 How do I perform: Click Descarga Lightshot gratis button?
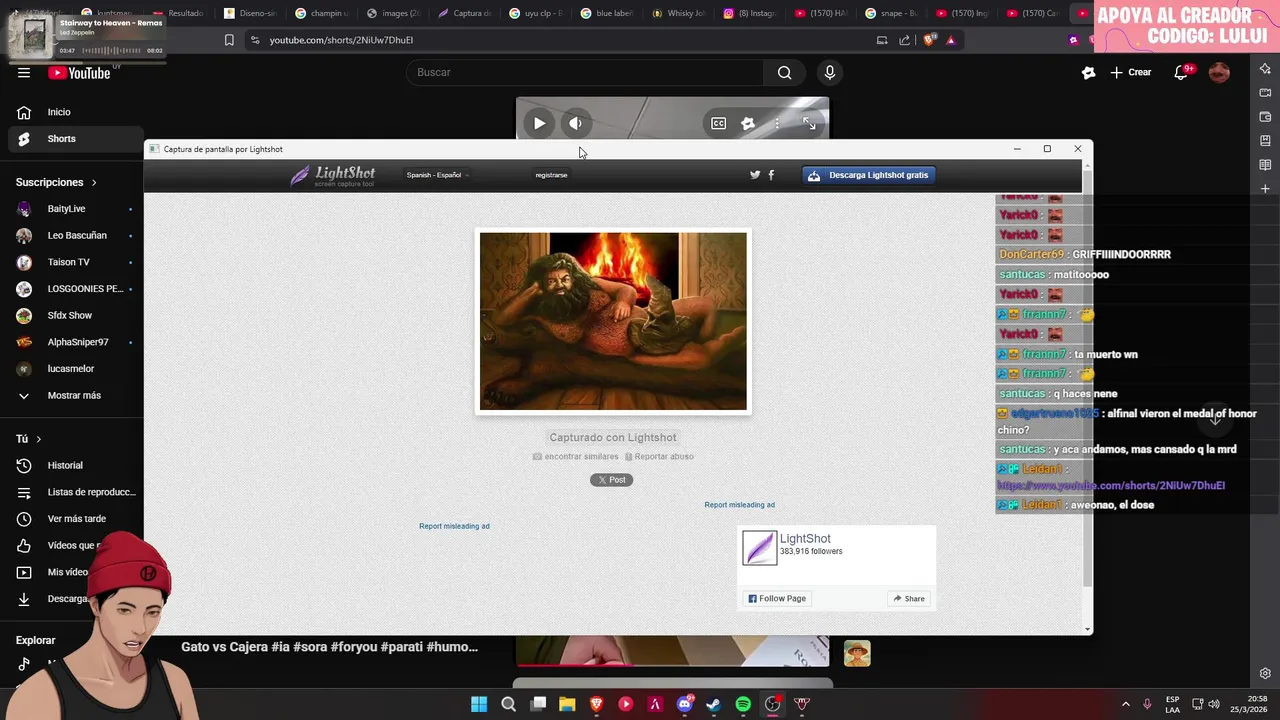point(868,175)
